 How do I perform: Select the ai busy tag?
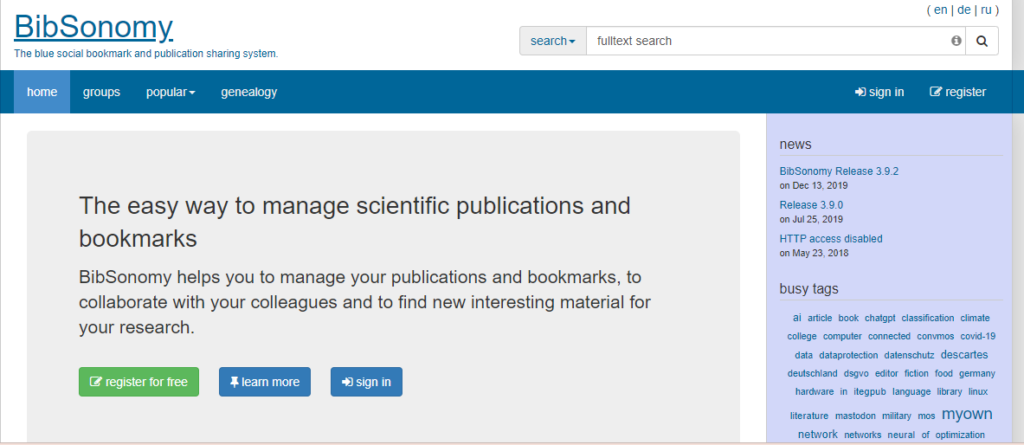[797, 318]
